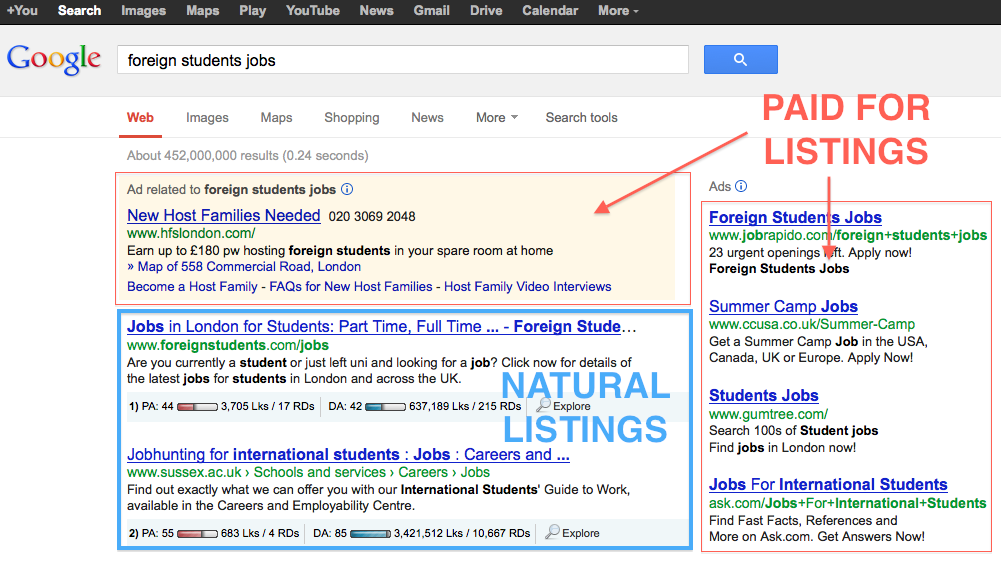Switch to the Images results tab

[207, 118]
